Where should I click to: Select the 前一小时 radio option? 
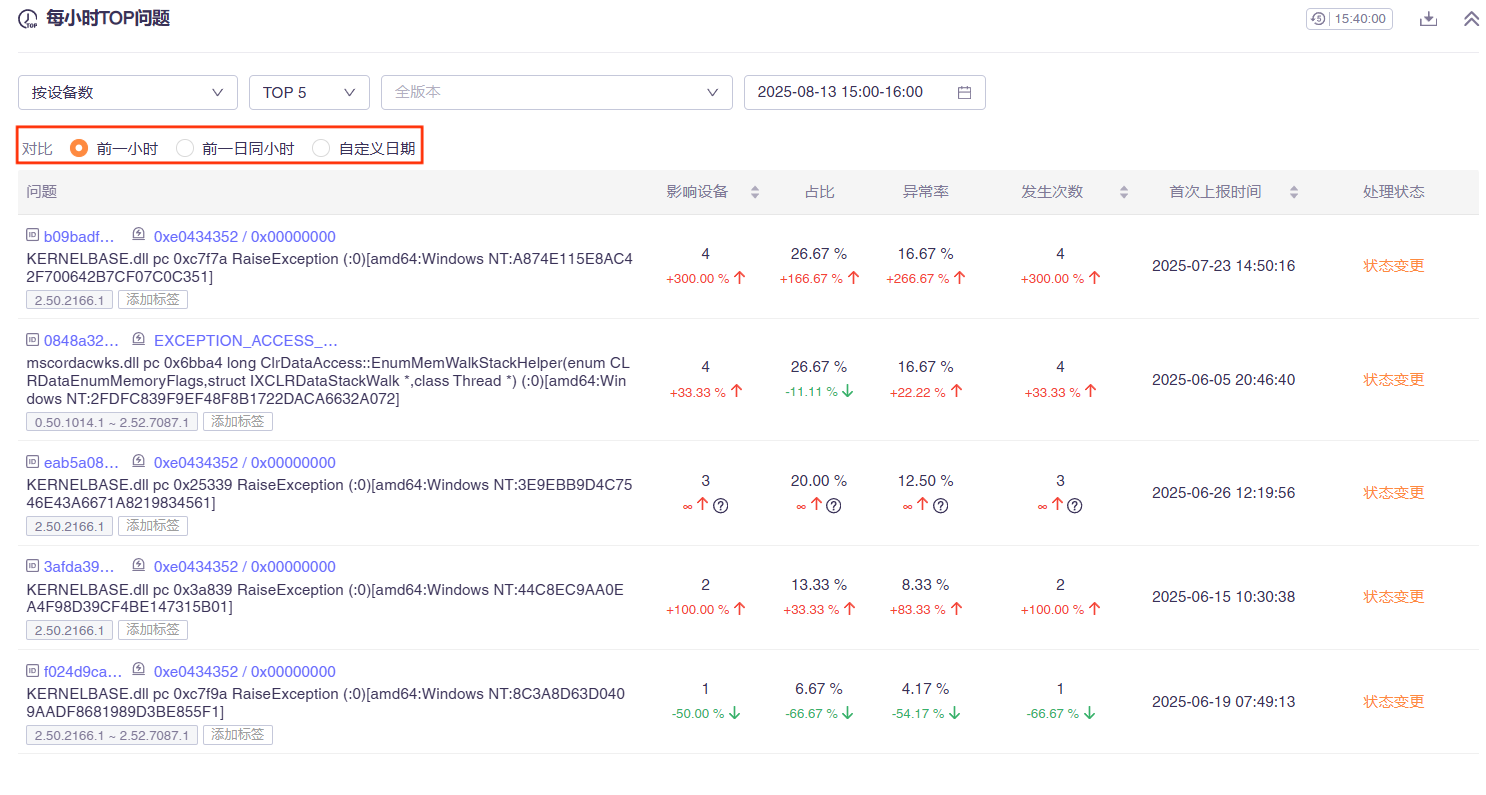[79, 148]
